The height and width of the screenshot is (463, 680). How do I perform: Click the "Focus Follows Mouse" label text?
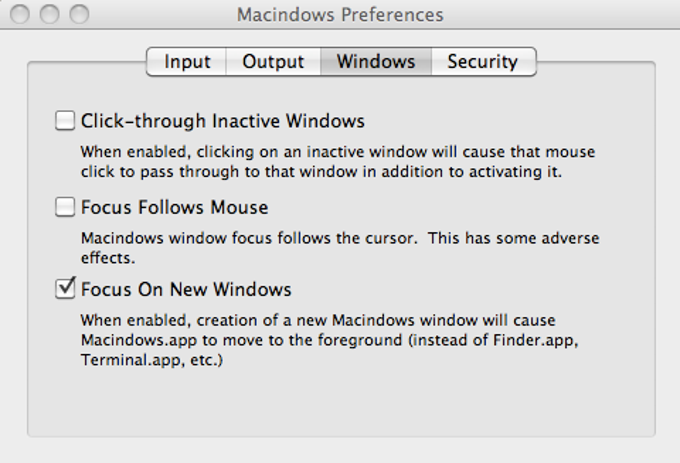(174, 208)
